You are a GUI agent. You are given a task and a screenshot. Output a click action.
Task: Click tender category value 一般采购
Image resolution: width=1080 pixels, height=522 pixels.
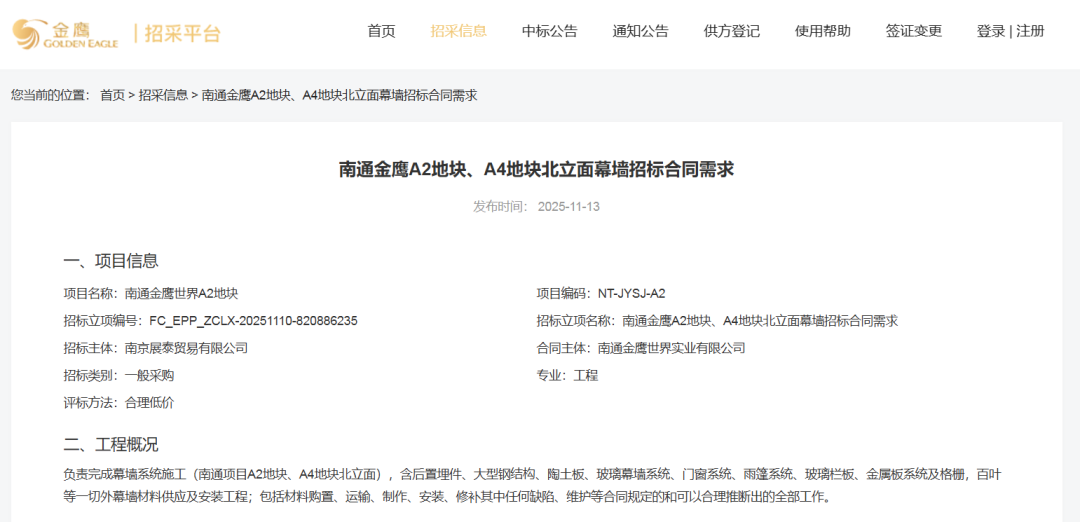(149, 376)
